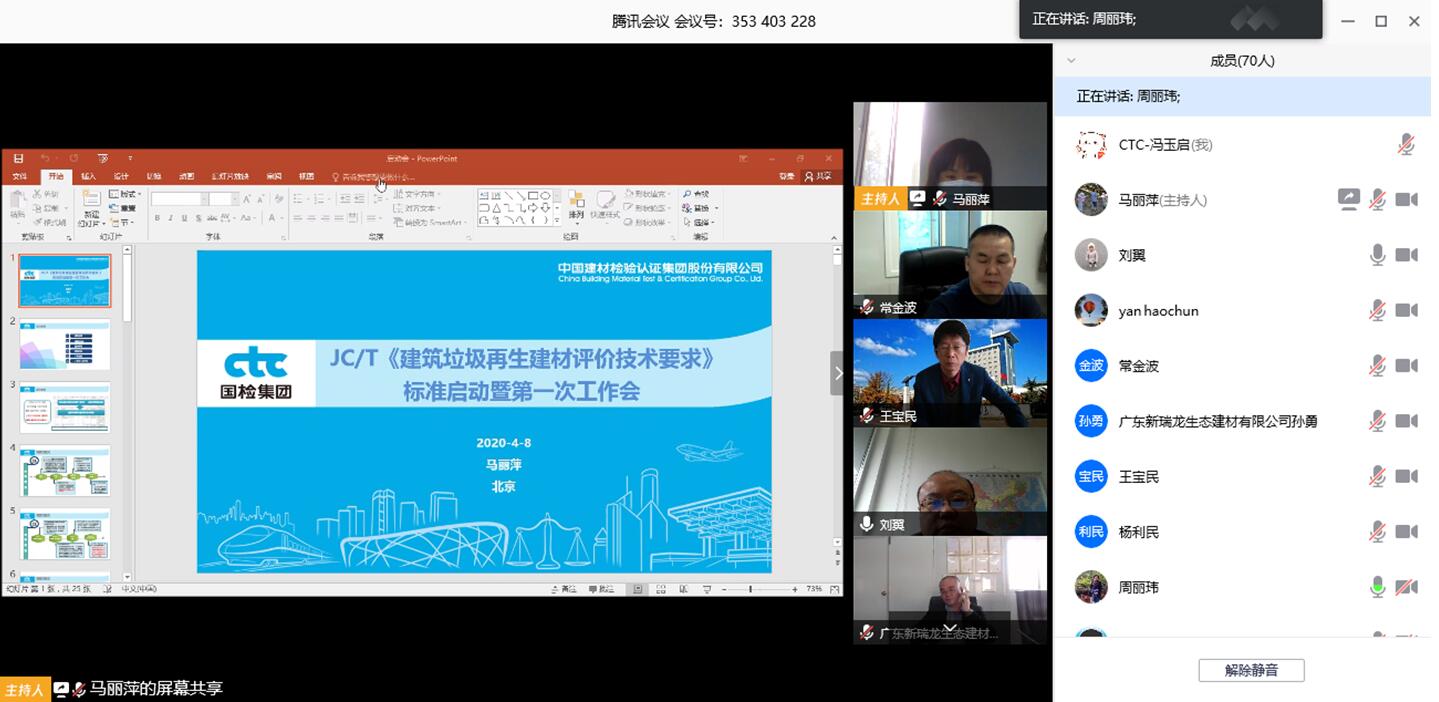Screen dimensions: 1439x702
Task: Click camera icon in 马丽萍(主持人) member row
Action: (1406, 200)
